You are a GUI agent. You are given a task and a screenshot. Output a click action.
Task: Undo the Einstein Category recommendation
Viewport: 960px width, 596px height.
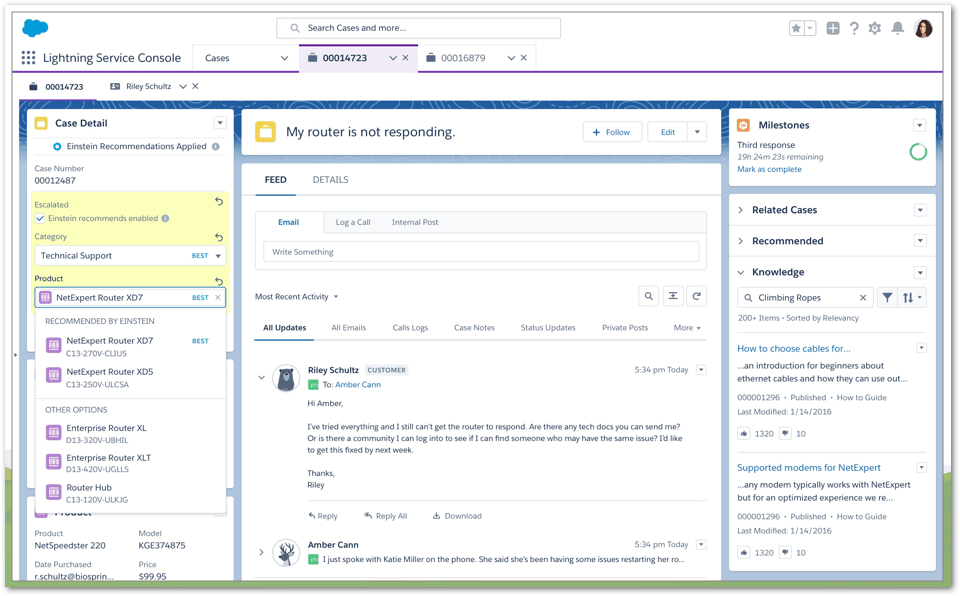click(x=219, y=237)
